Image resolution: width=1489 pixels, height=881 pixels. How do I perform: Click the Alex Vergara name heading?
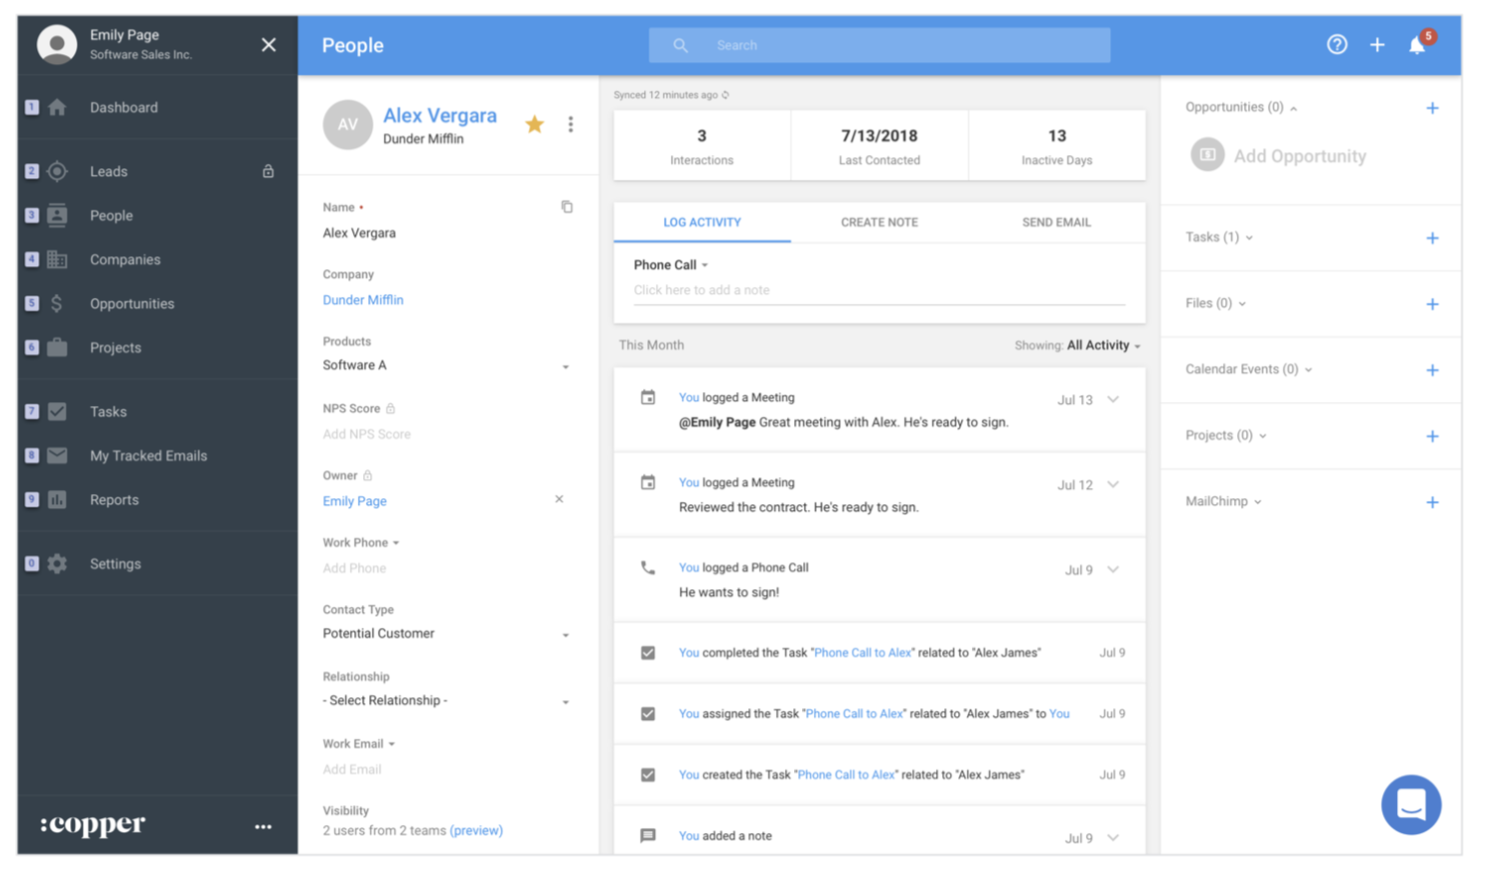(x=440, y=115)
